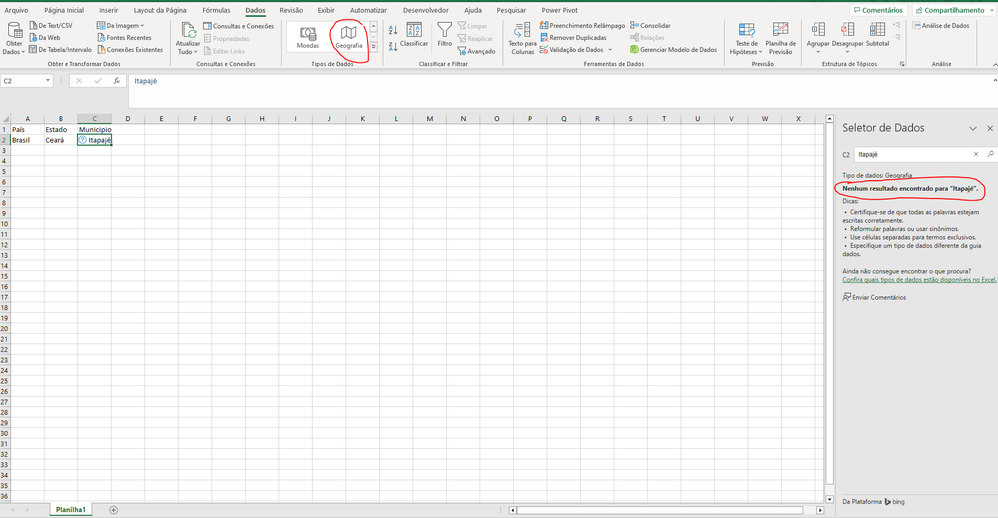Image resolution: width=998 pixels, height=518 pixels.
Task: Open Gerenciar Modelo de Dados
Action: tap(673, 50)
